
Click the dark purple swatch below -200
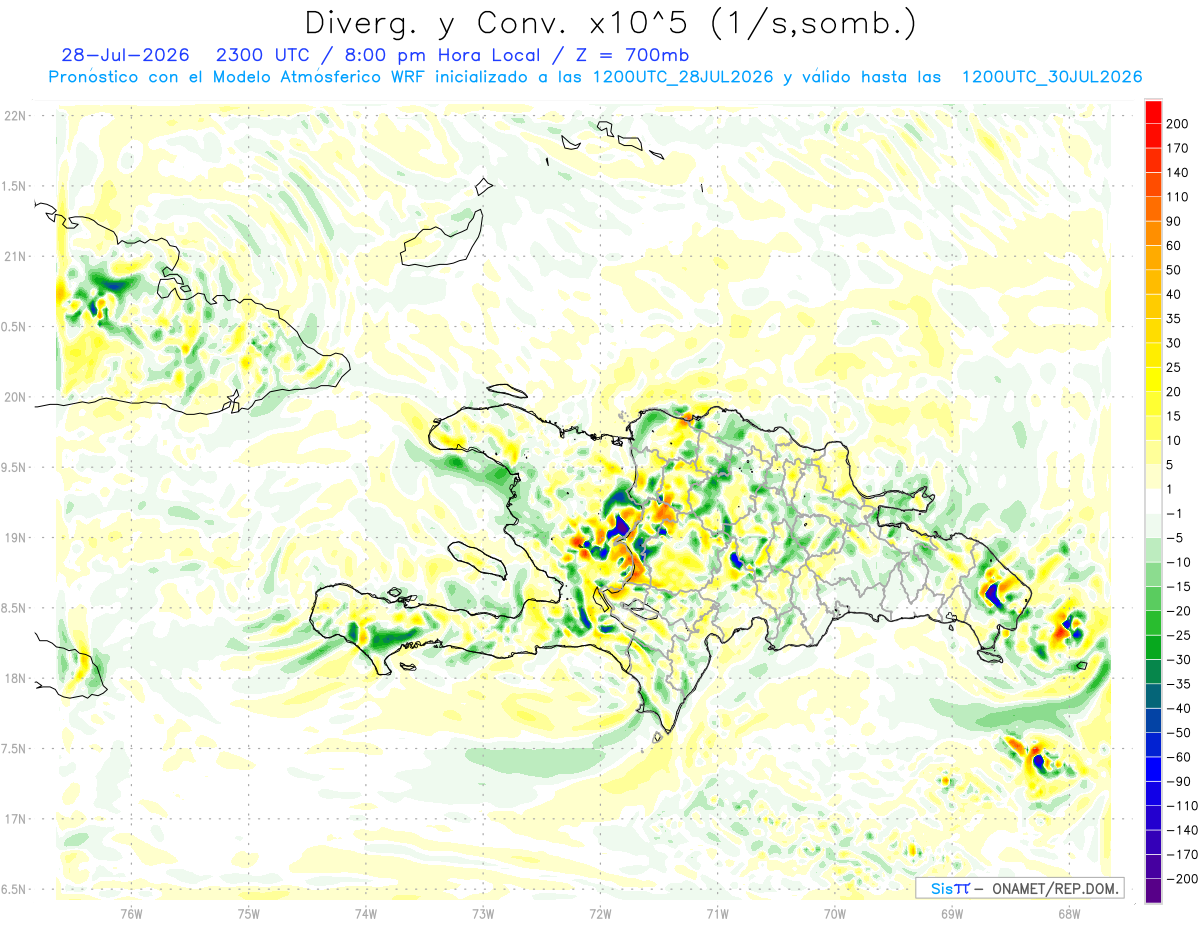point(1154,891)
